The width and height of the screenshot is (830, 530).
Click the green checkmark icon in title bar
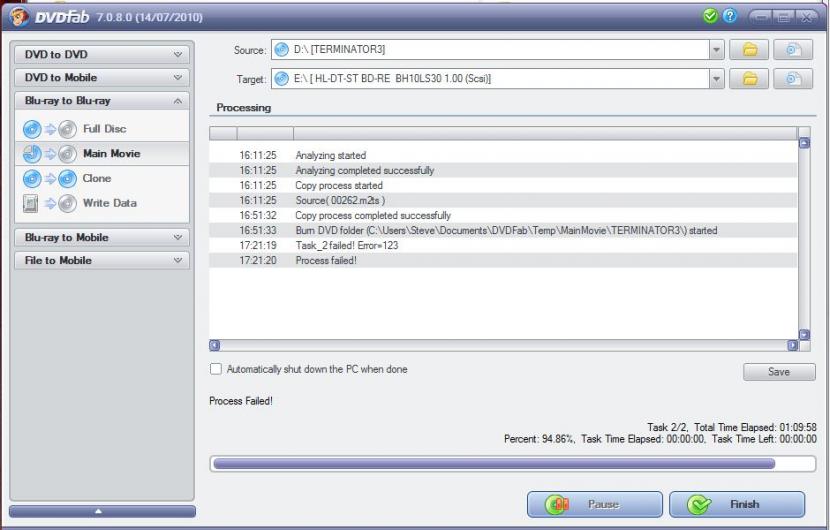[x=710, y=17]
